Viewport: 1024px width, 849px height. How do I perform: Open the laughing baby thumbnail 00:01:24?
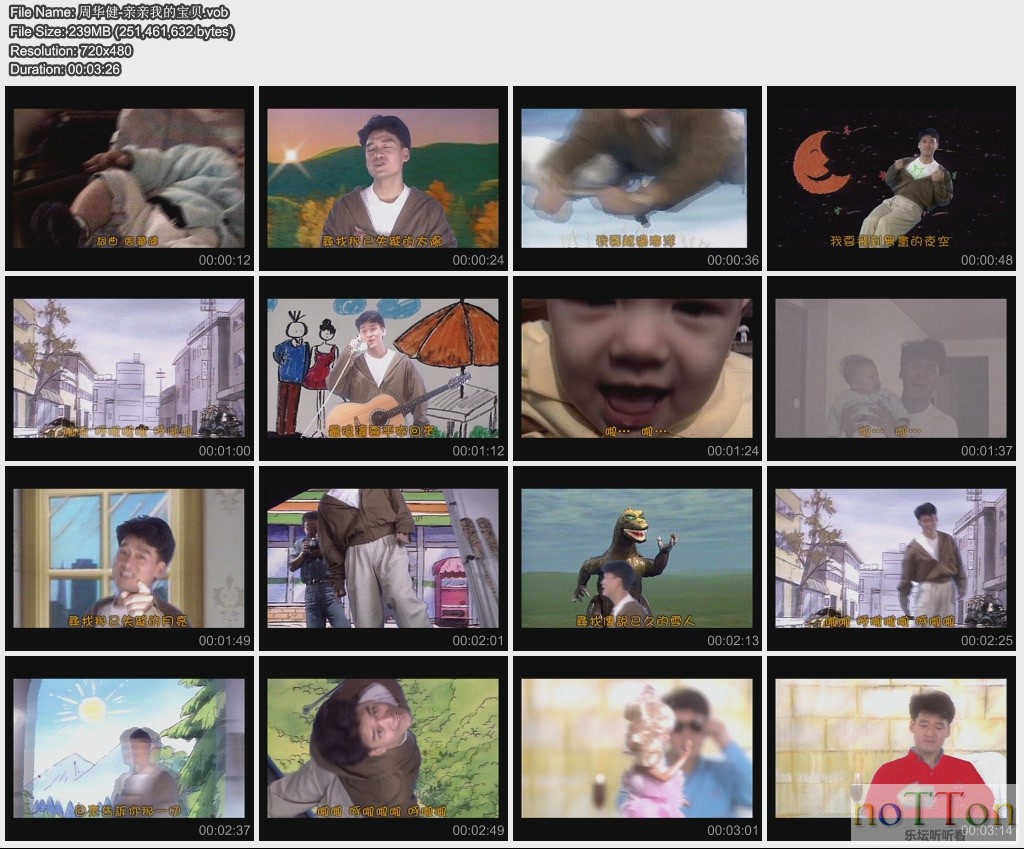[x=637, y=369]
